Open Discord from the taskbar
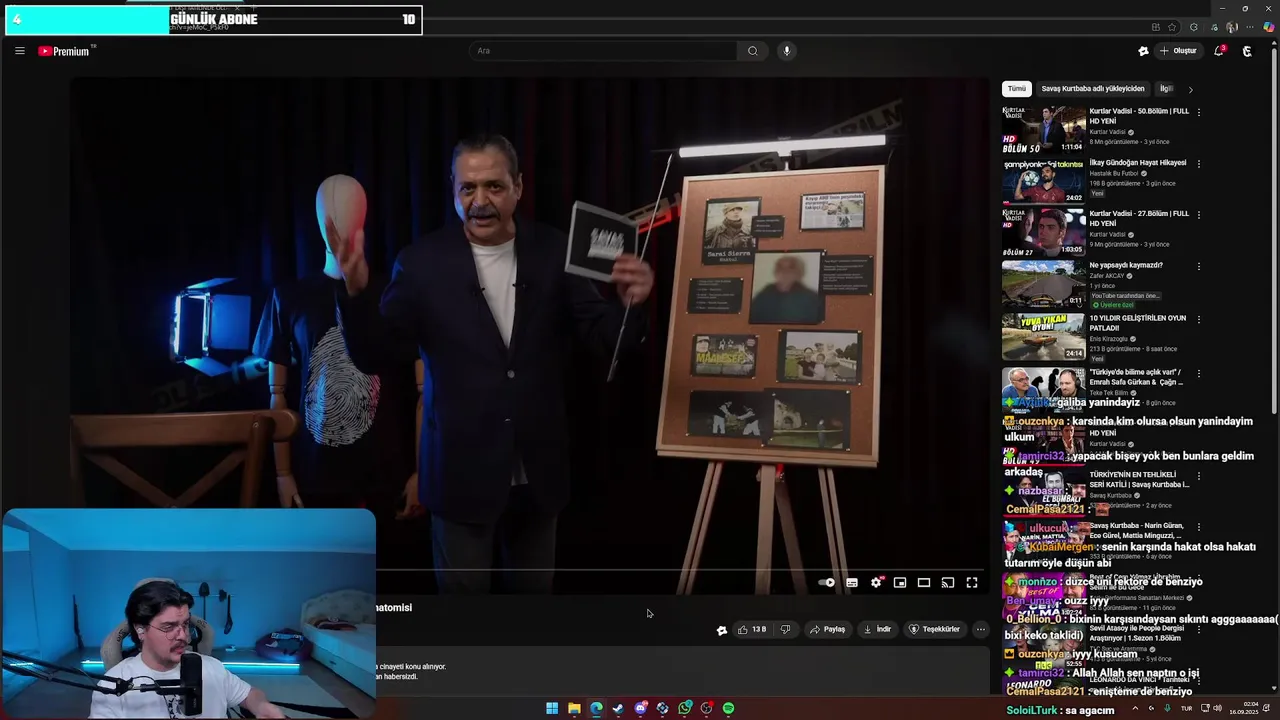Viewport: 1280px width, 720px height. [640, 708]
